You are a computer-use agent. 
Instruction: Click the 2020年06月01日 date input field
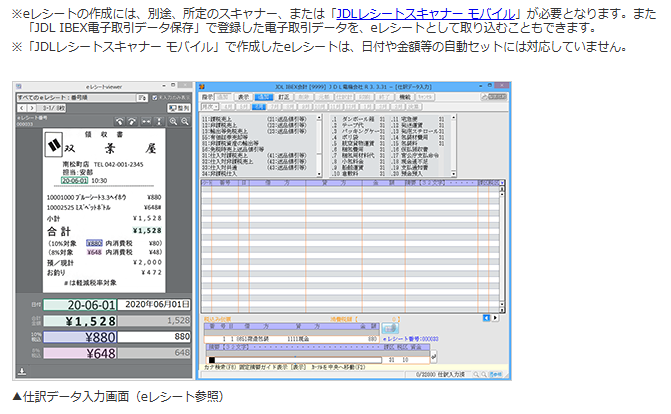(x=154, y=304)
